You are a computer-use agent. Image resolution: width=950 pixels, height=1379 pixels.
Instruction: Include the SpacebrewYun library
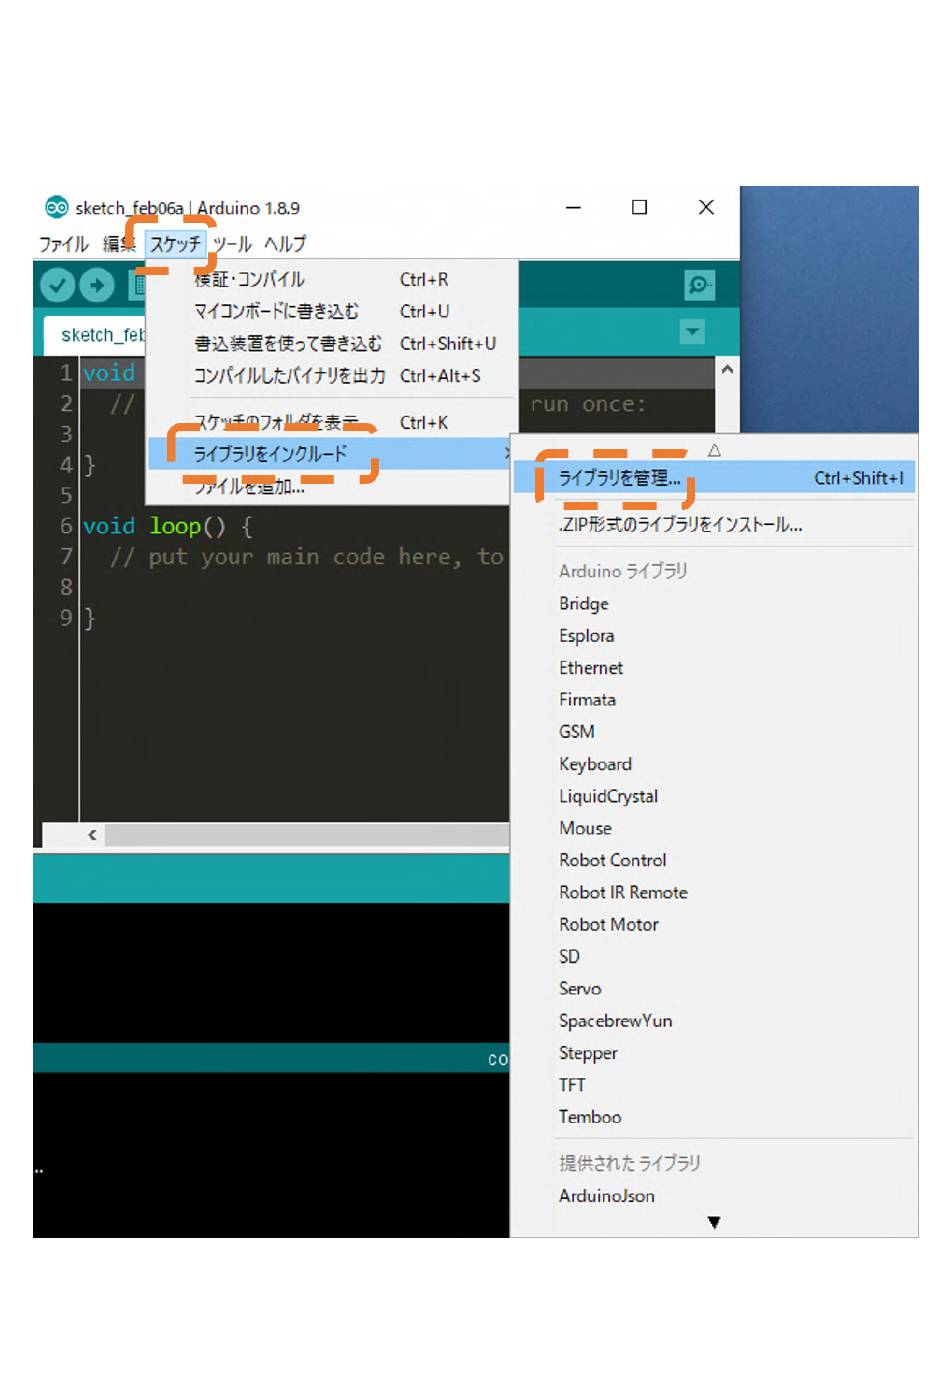714,1020
